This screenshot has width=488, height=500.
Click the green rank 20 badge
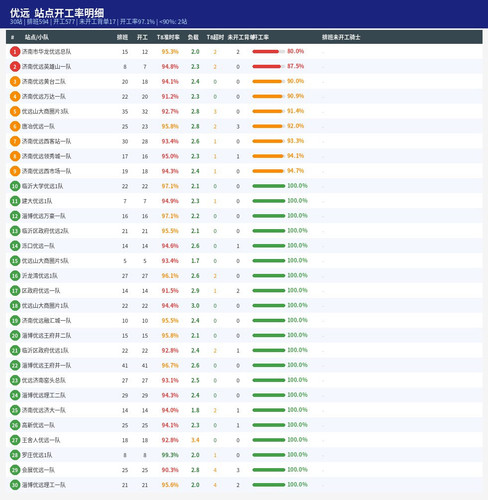click(x=15, y=335)
